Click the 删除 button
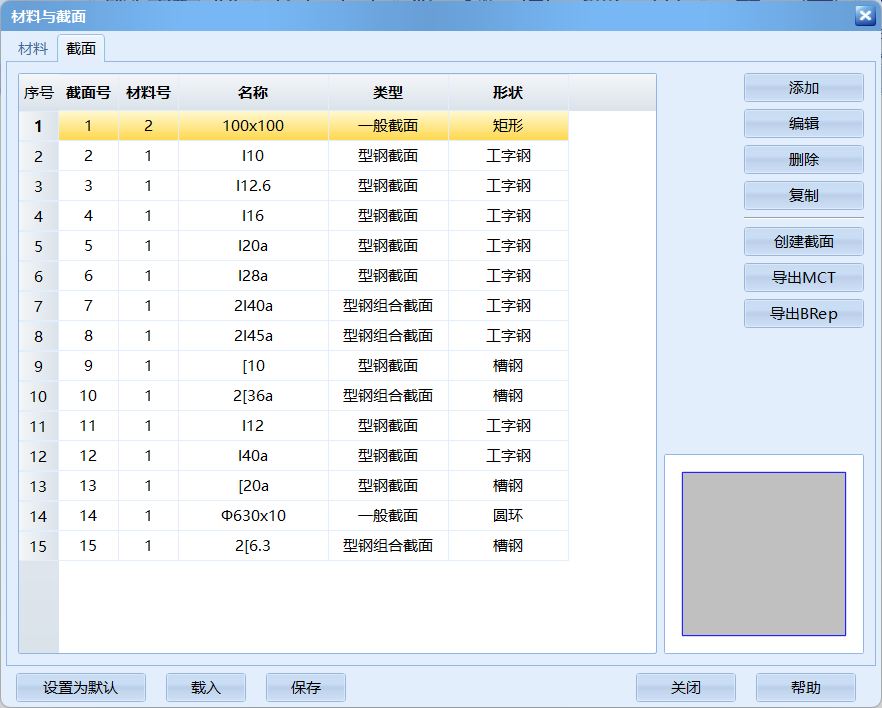 coord(803,160)
